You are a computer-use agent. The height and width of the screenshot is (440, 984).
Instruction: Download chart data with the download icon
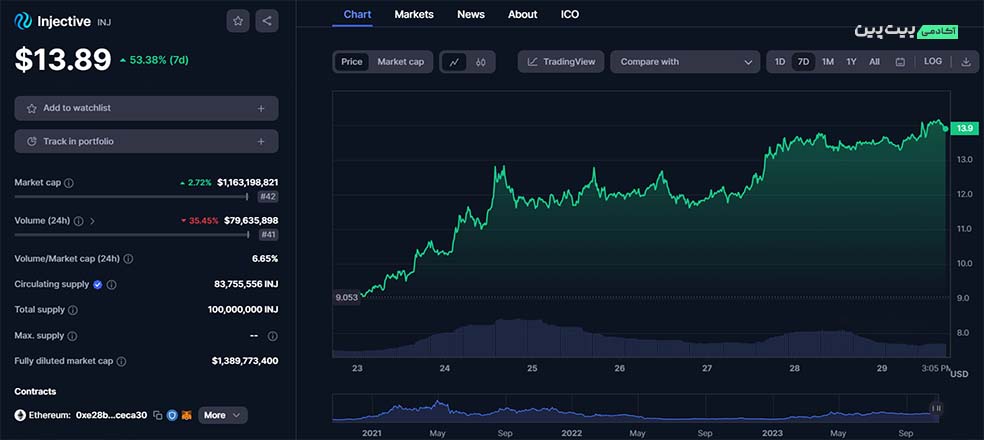pyautogui.click(x=966, y=62)
